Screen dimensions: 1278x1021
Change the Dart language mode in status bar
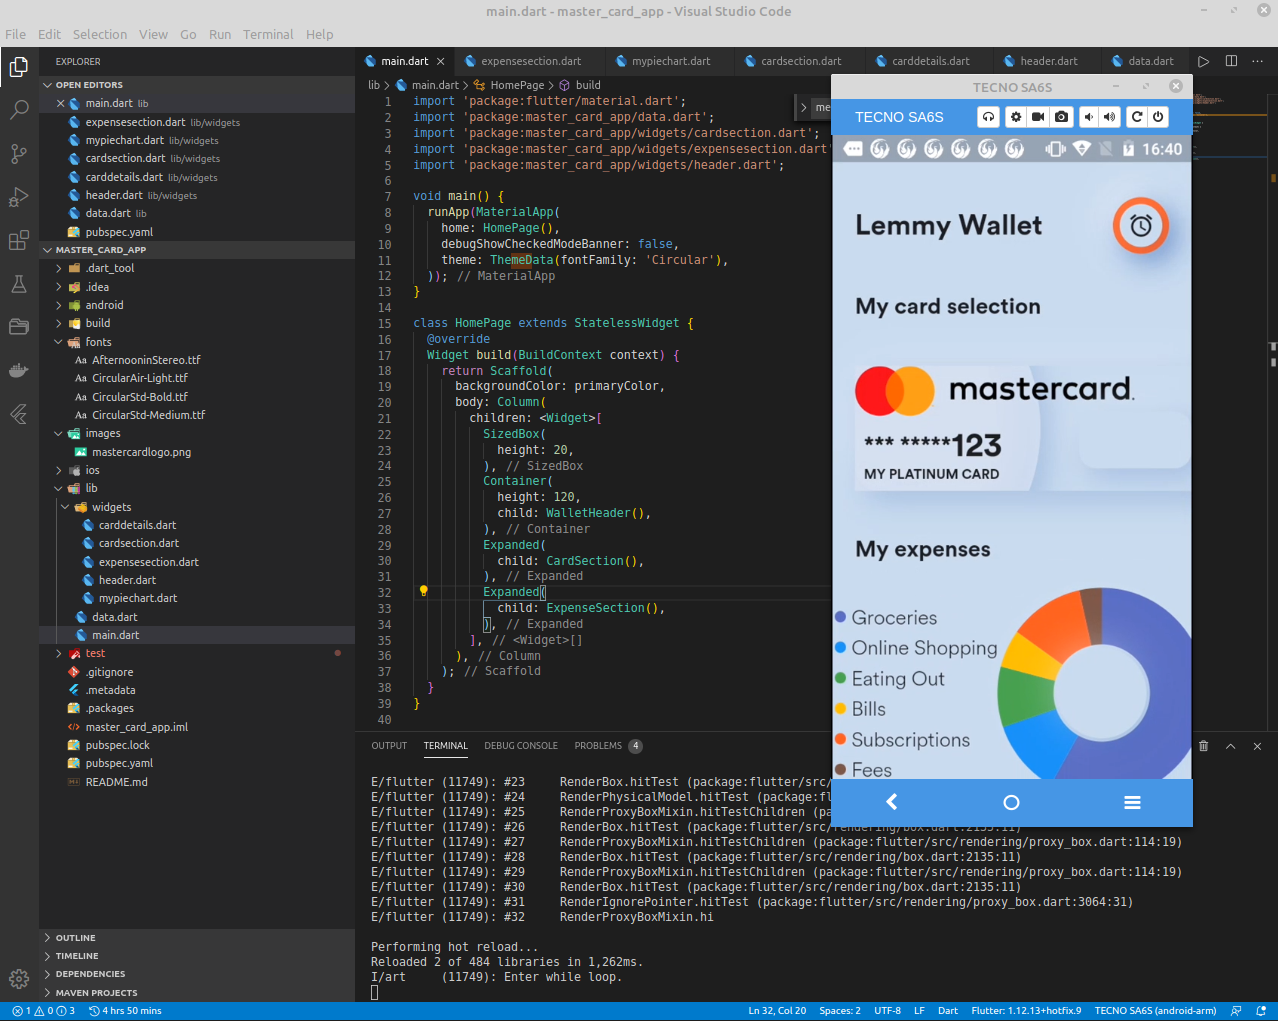click(x=948, y=1011)
